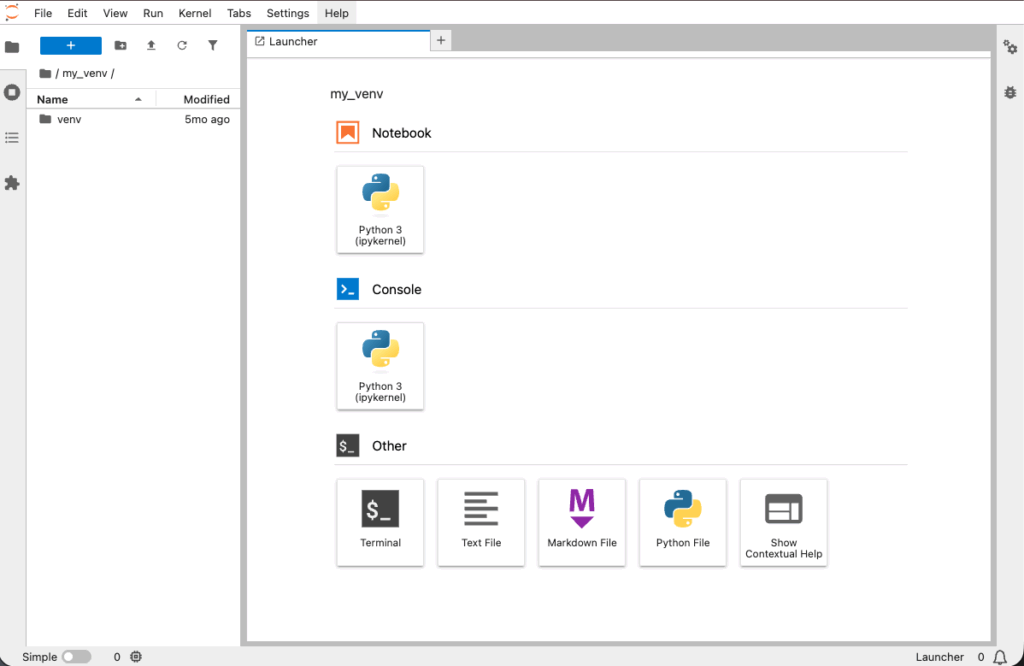
Task: Open the Debugger bug icon panel
Action: click(x=1010, y=92)
